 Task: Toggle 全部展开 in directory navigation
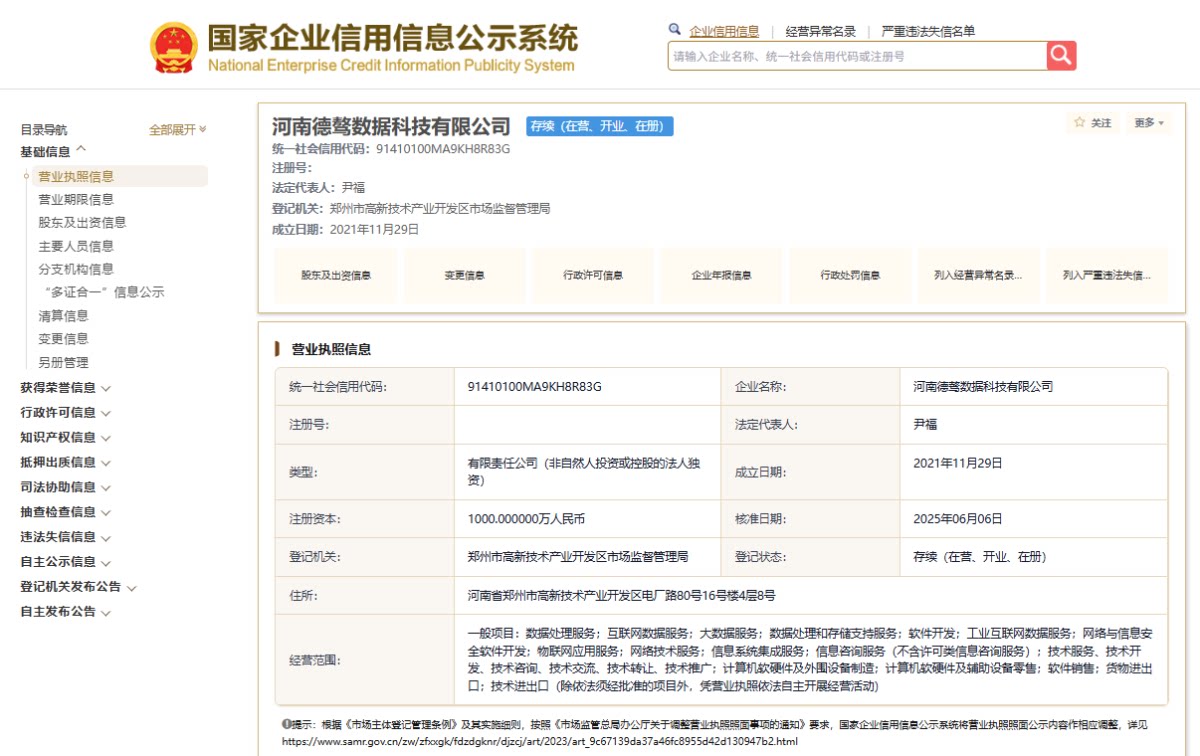pos(177,130)
